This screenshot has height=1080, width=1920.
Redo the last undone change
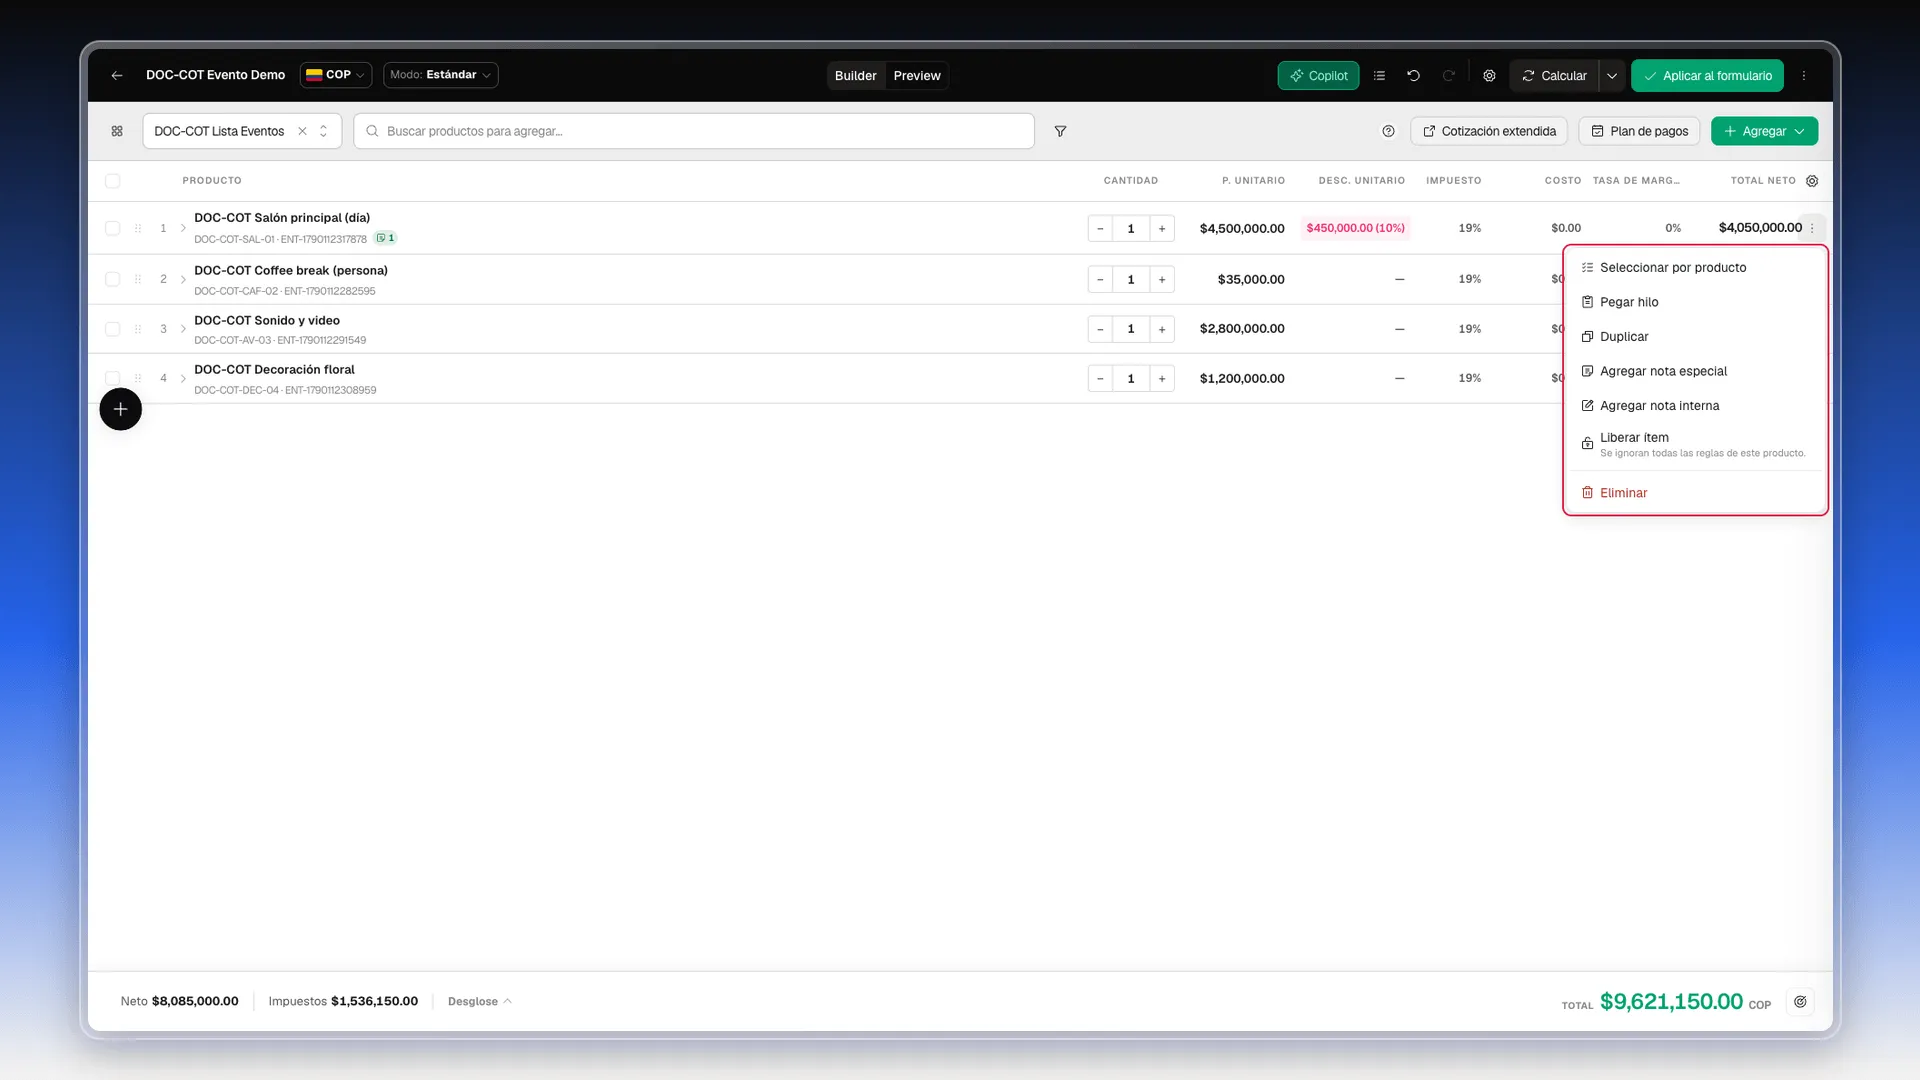tap(1448, 75)
